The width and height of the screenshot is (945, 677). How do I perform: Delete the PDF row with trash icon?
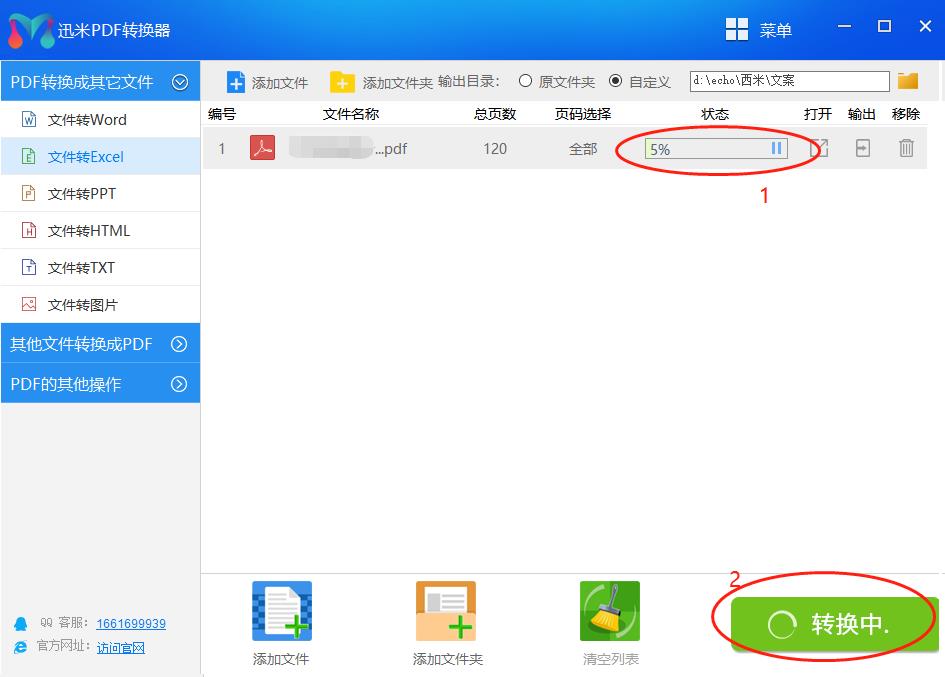pos(906,149)
